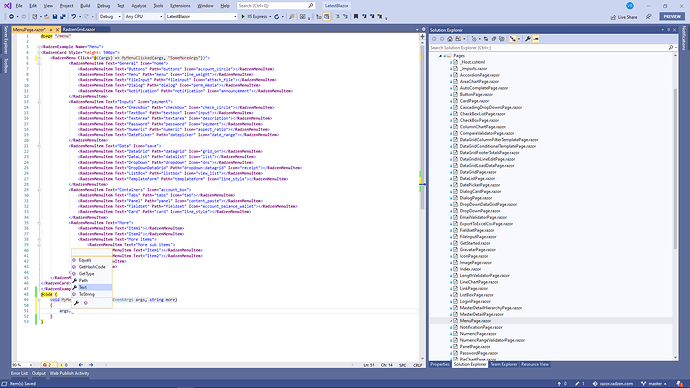690x388 pixels.
Task: Click the Solution Explorer Home icon
Action: [x=450, y=39]
